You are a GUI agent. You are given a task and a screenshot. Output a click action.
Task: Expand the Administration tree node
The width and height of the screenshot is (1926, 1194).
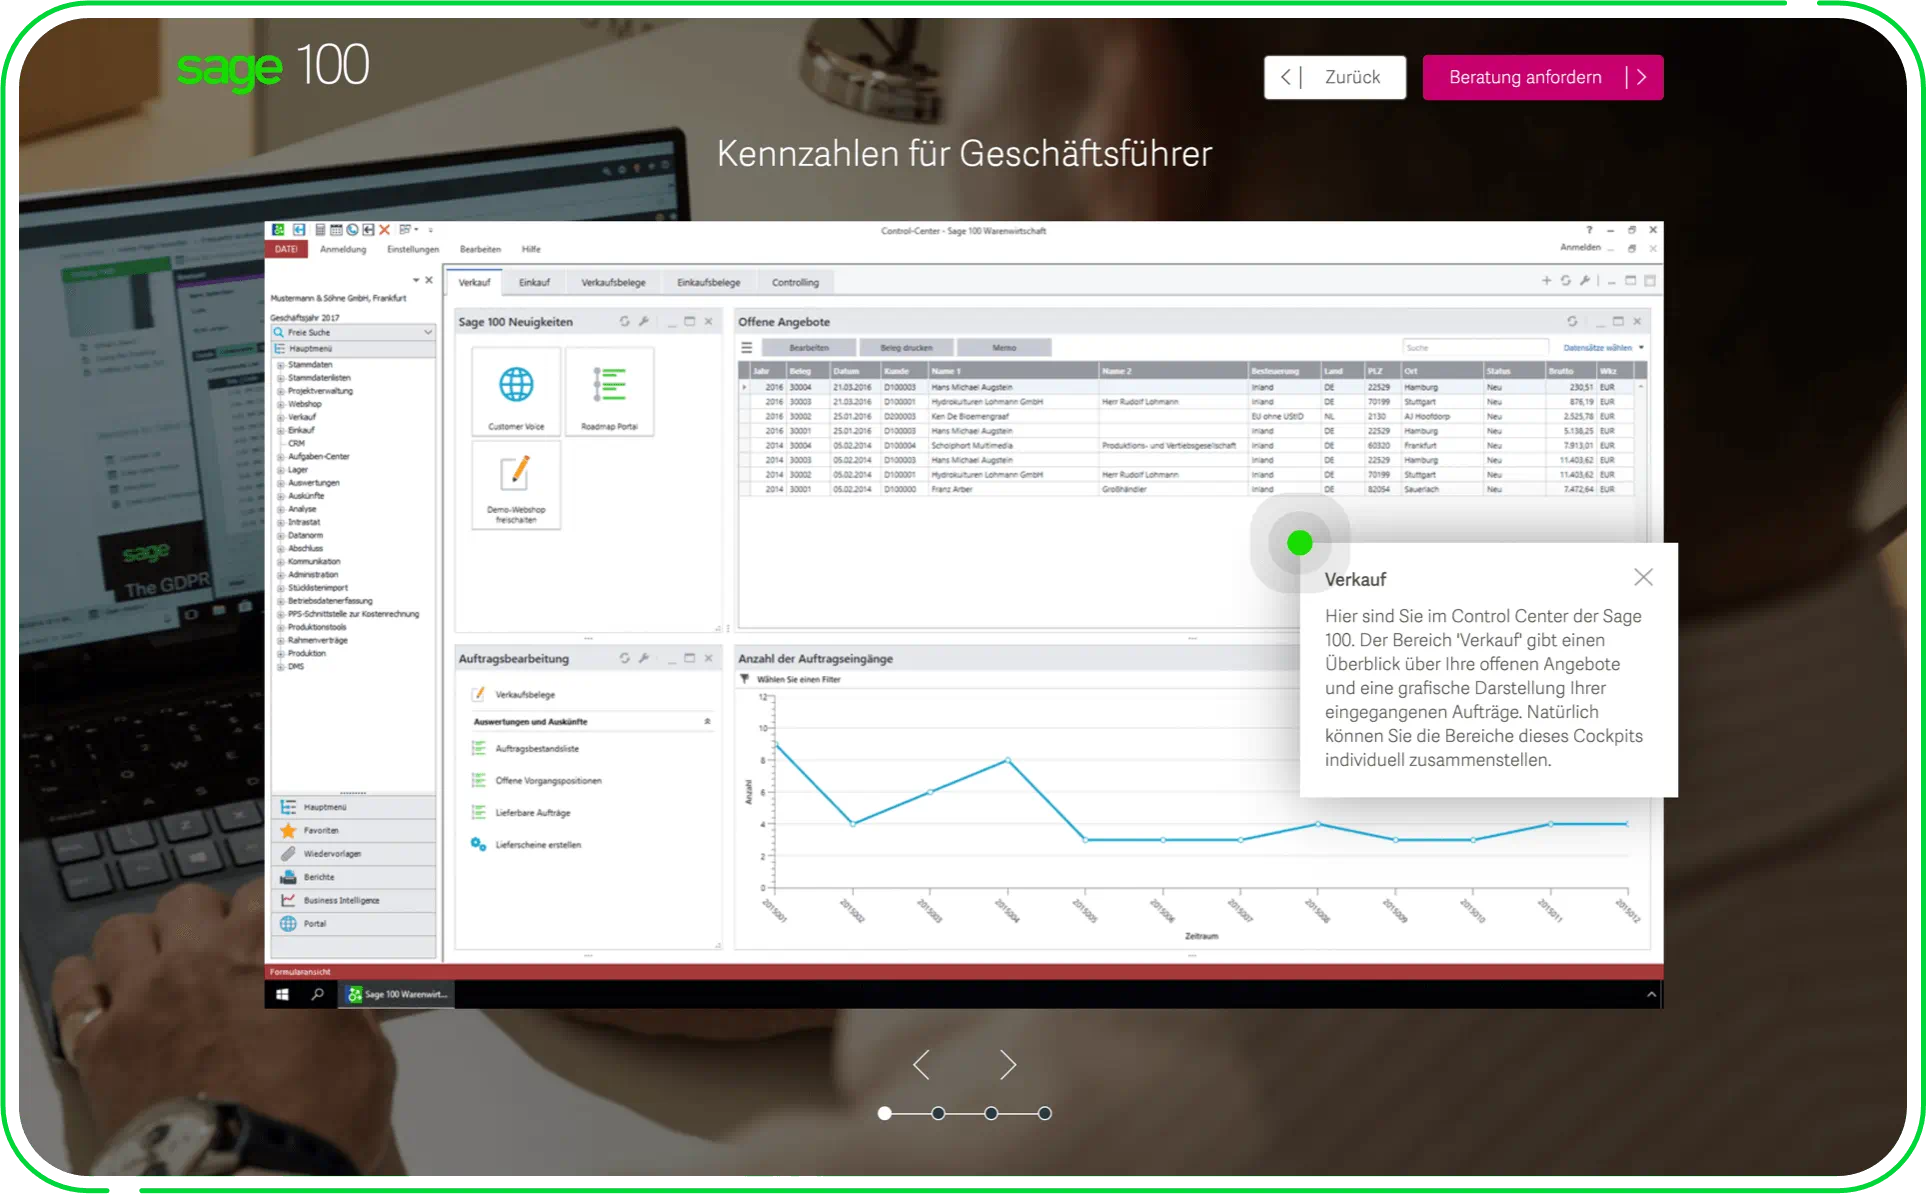(x=281, y=575)
